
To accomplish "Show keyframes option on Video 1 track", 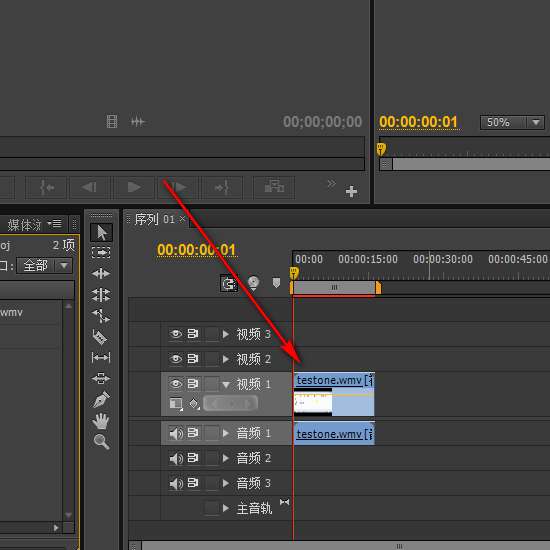I will click(194, 403).
